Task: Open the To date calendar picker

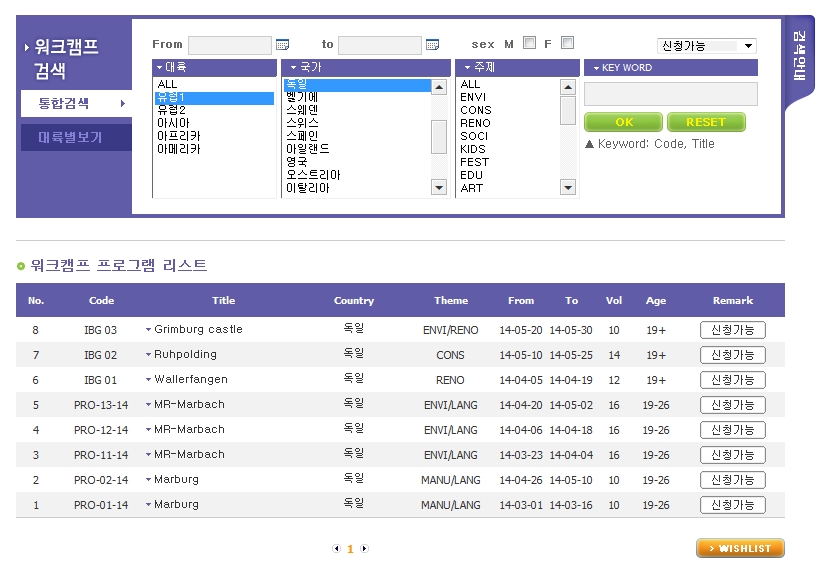Action: pyautogui.click(x=432, y=44)
